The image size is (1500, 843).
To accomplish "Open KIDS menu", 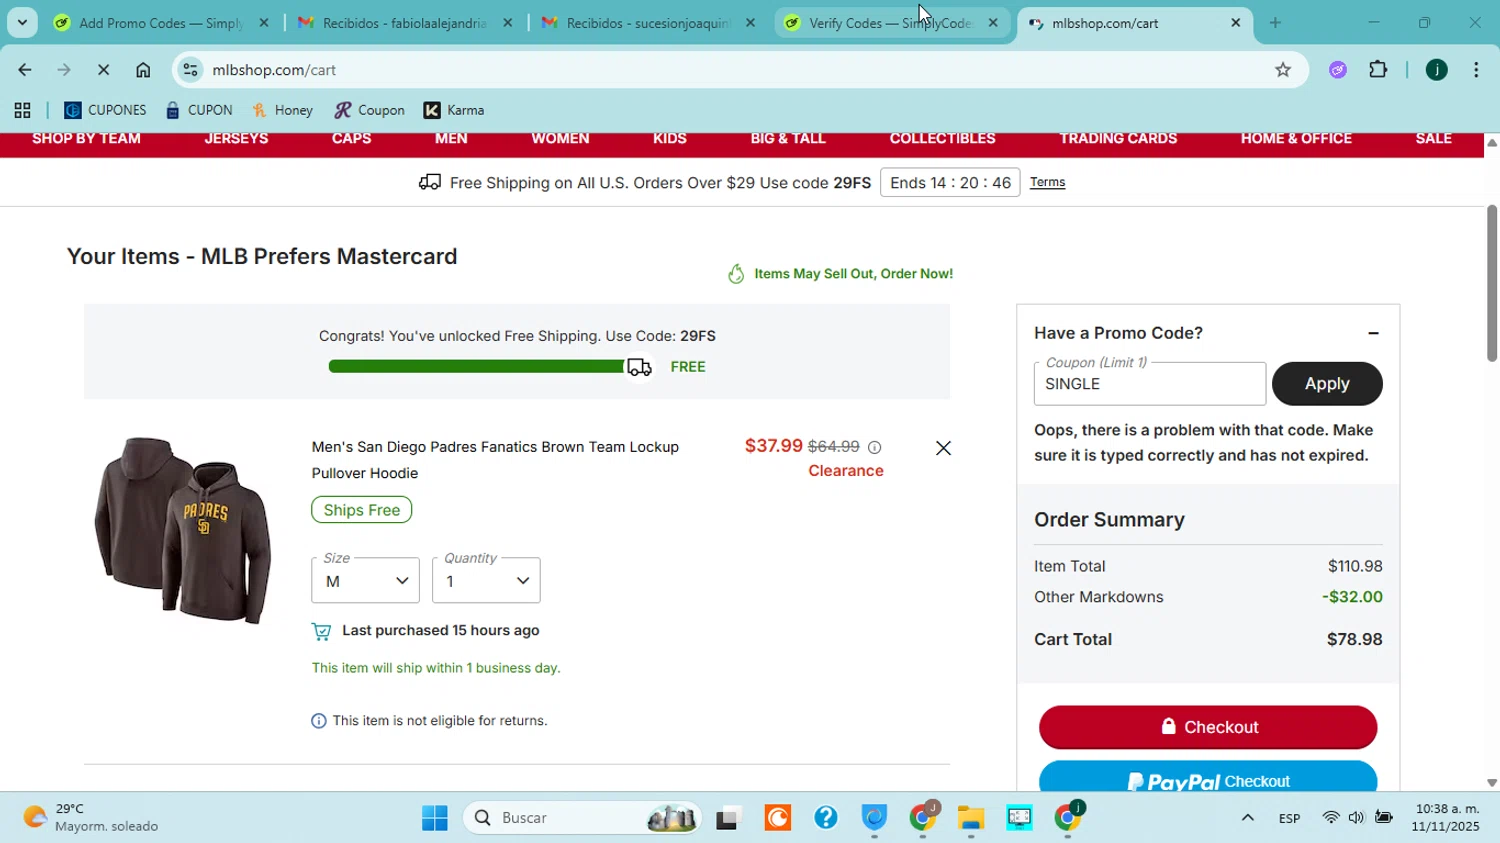I will (670, 139).
